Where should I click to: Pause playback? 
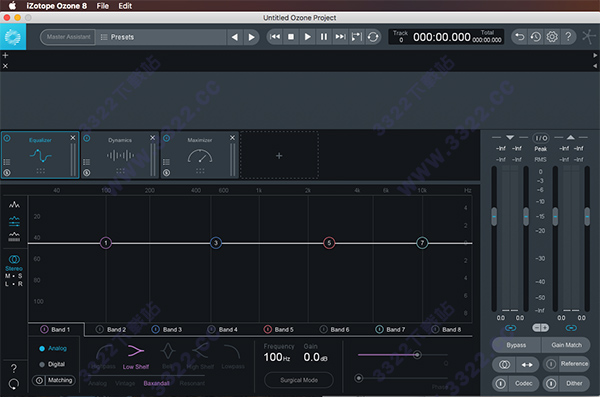tap(324, 37)
